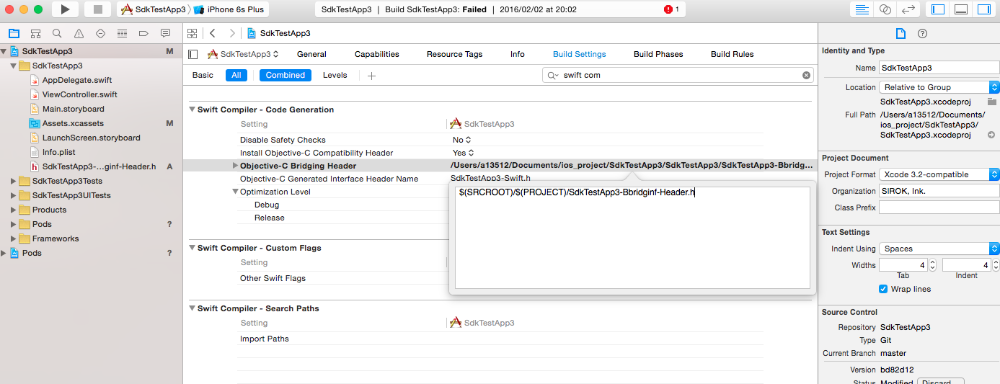Reveal project folder in Finder
Image resolution: width=1000 pixels, height=384 pixels.
(992, 101)
